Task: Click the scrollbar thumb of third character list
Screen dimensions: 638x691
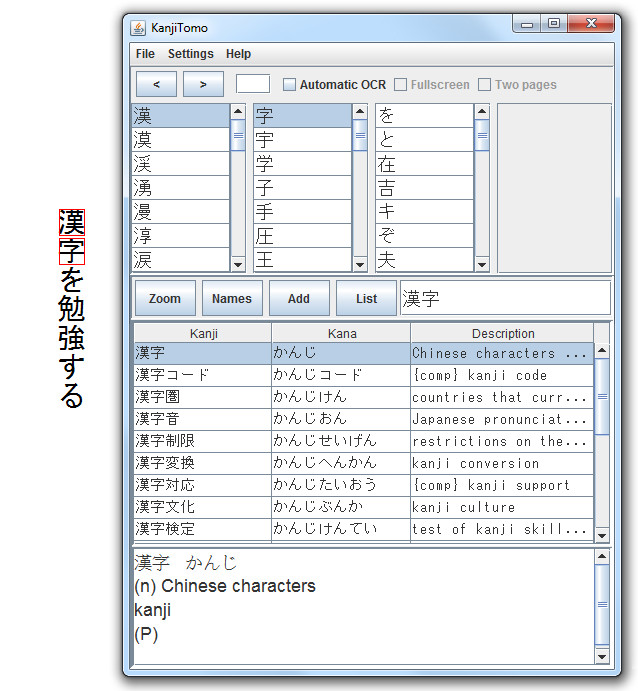Action: point(482,135)
